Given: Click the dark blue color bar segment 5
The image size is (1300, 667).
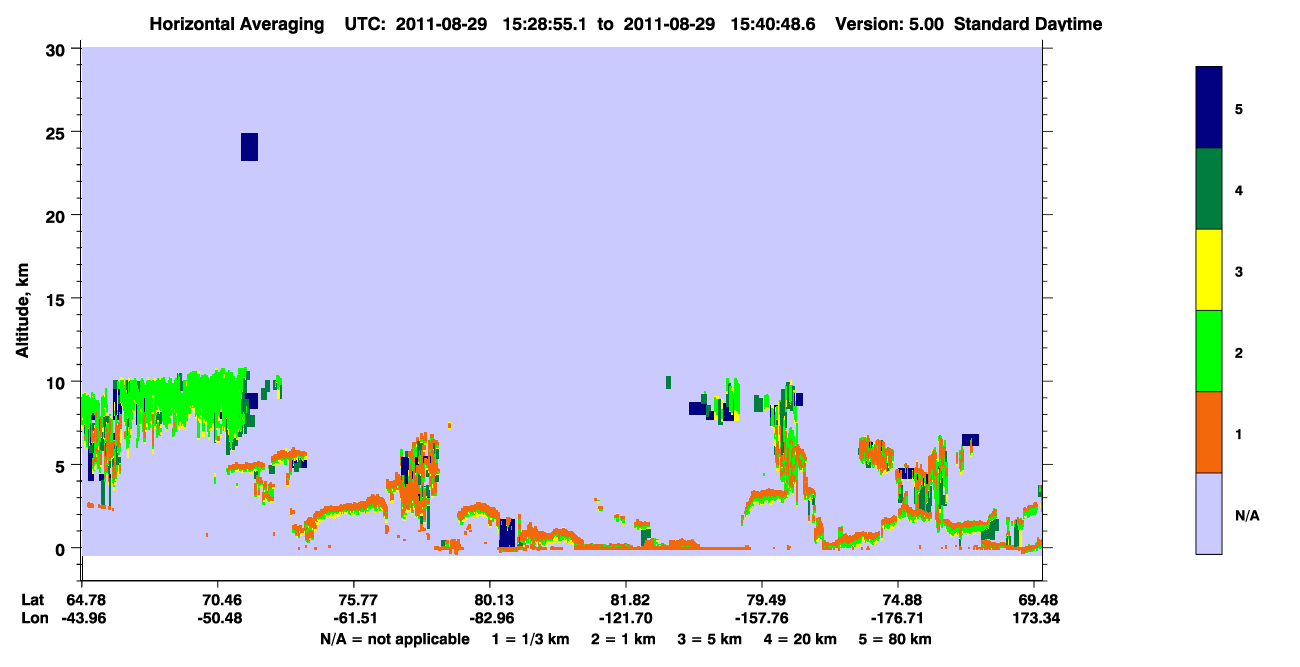Looking at the screenshot, I should pos(1208,108).
